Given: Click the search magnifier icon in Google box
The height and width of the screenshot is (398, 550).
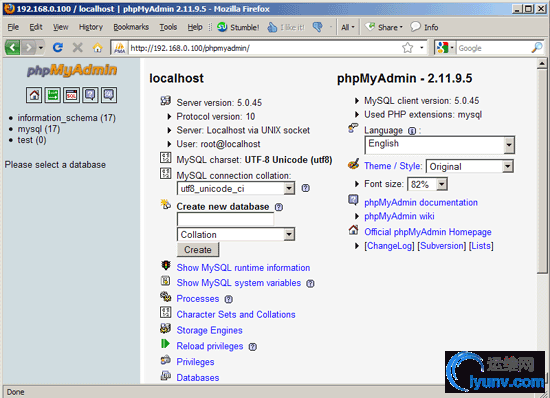Looking at the screenshot, I should [537, 47].
